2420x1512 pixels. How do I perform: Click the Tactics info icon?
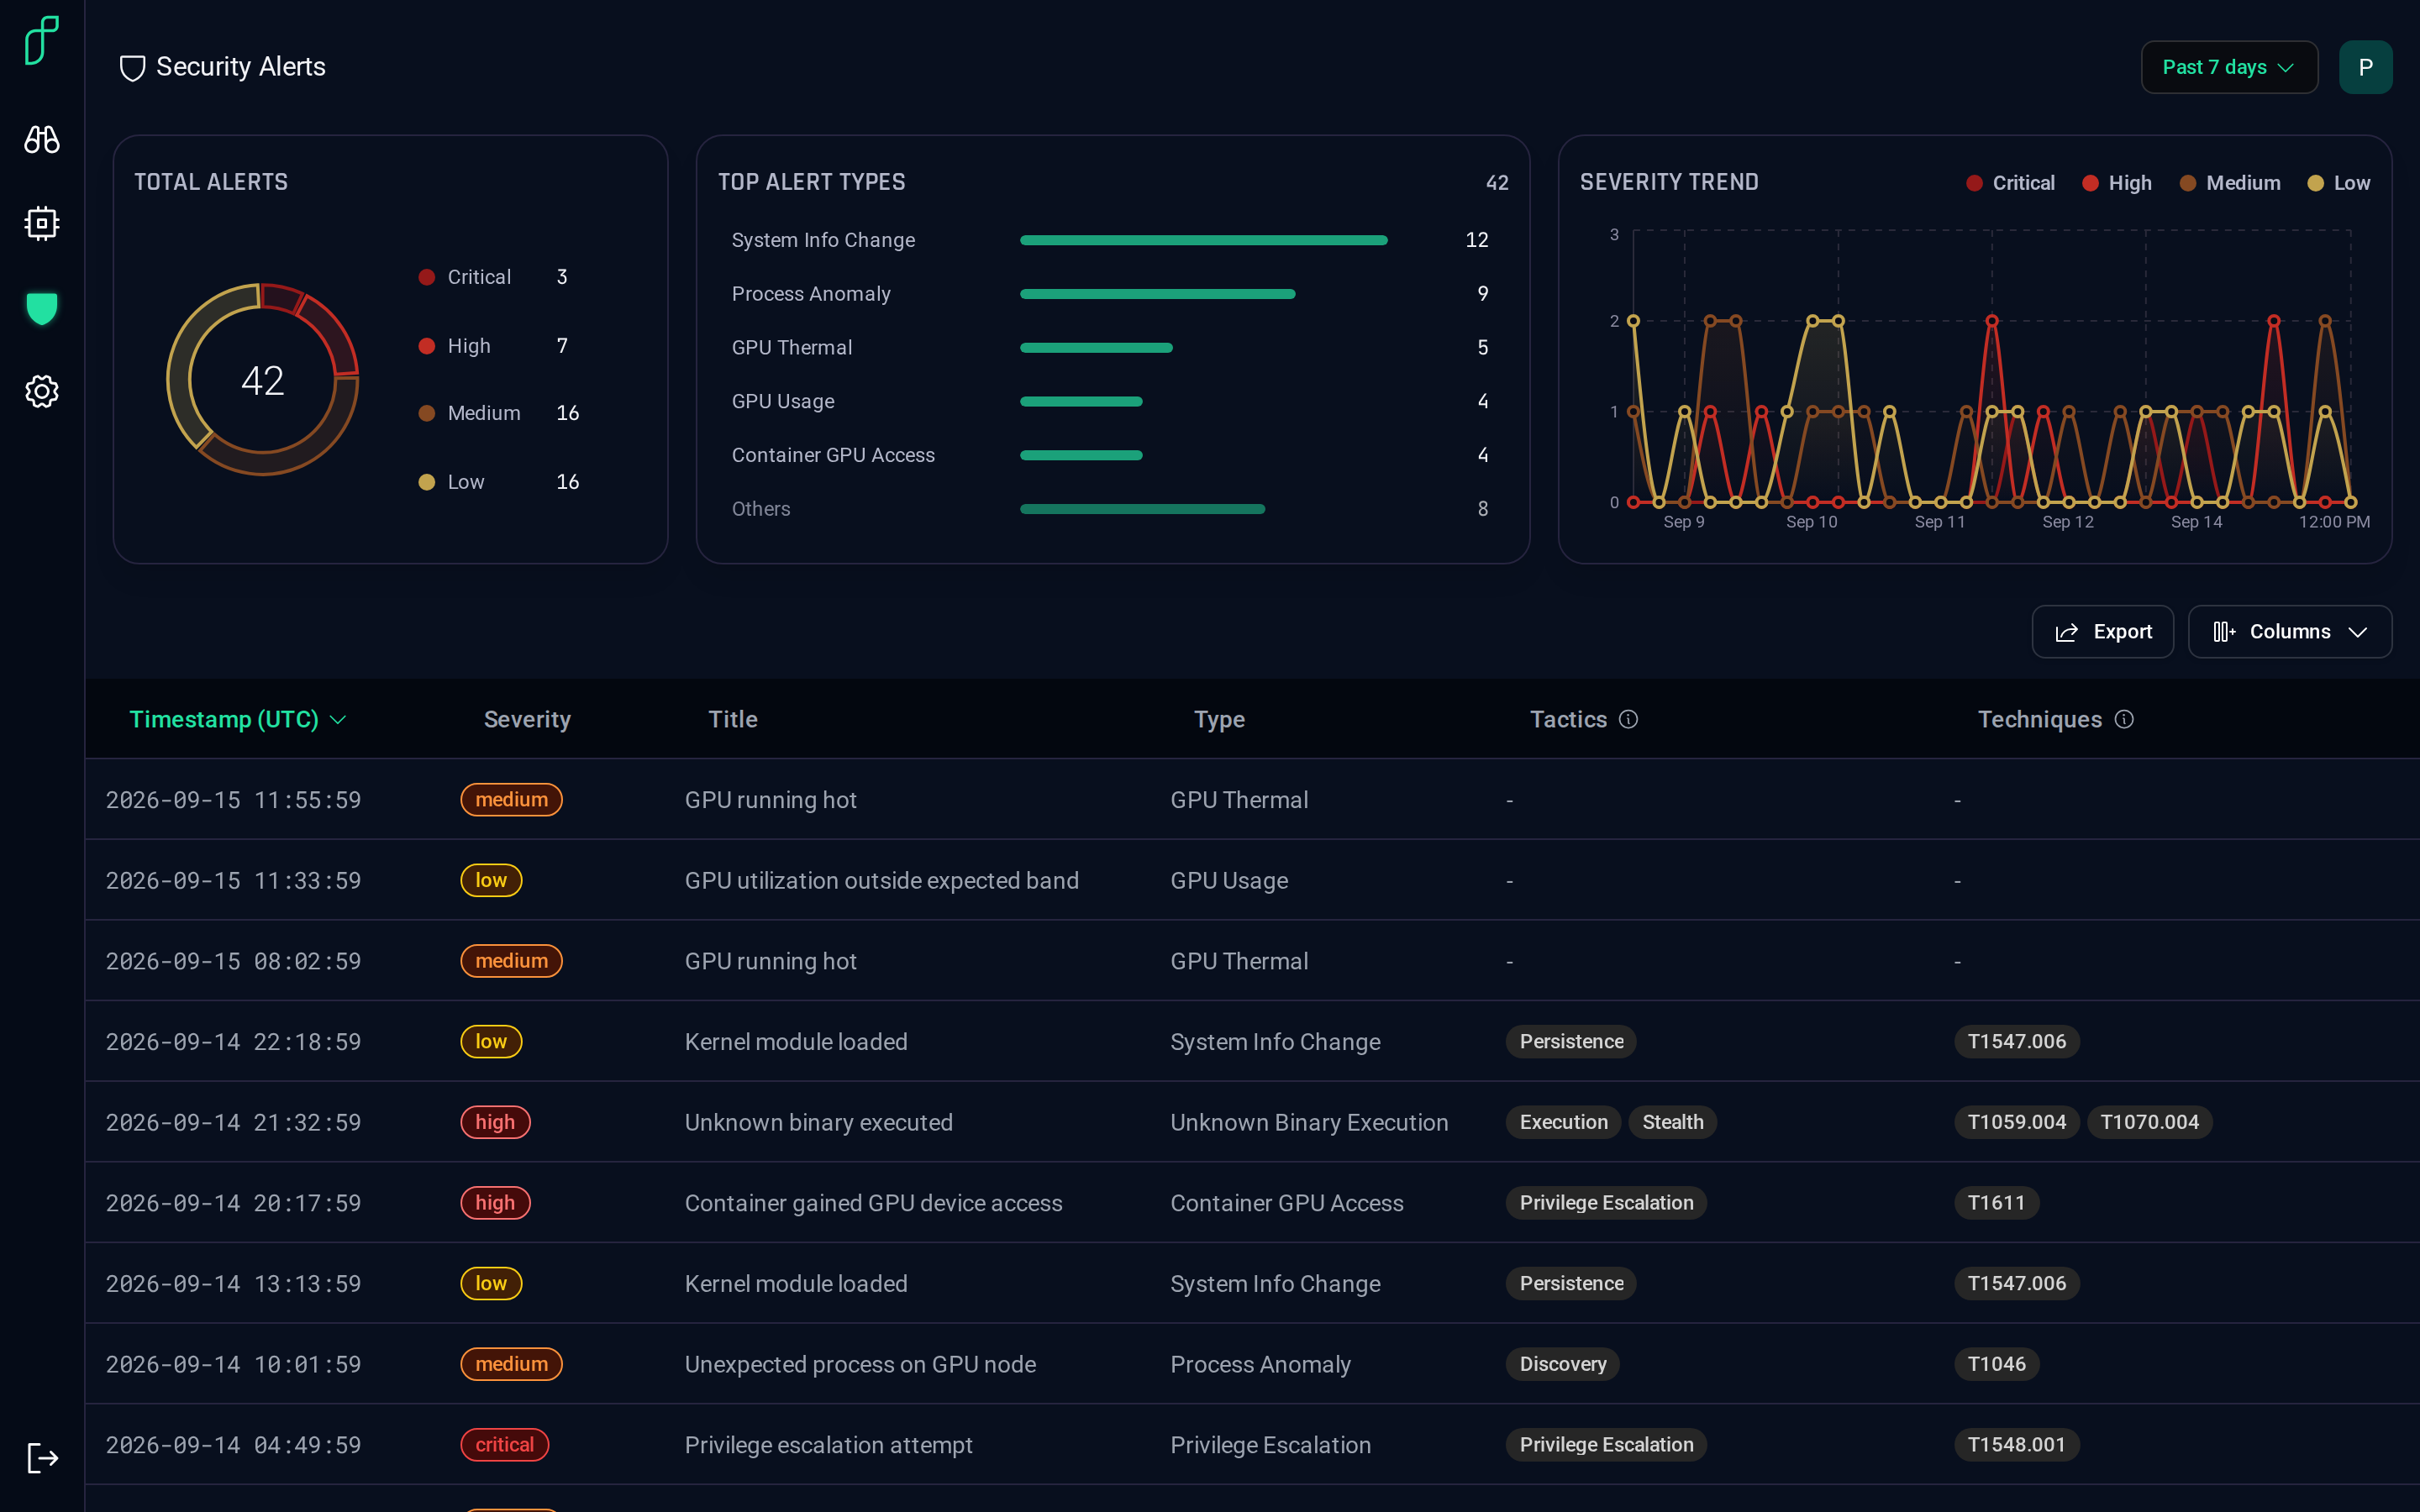pyautogui.click(x=1628, y=719)
